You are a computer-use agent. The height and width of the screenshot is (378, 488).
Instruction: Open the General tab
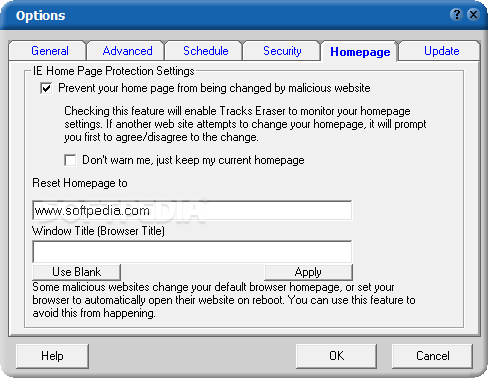click(49, 51)
